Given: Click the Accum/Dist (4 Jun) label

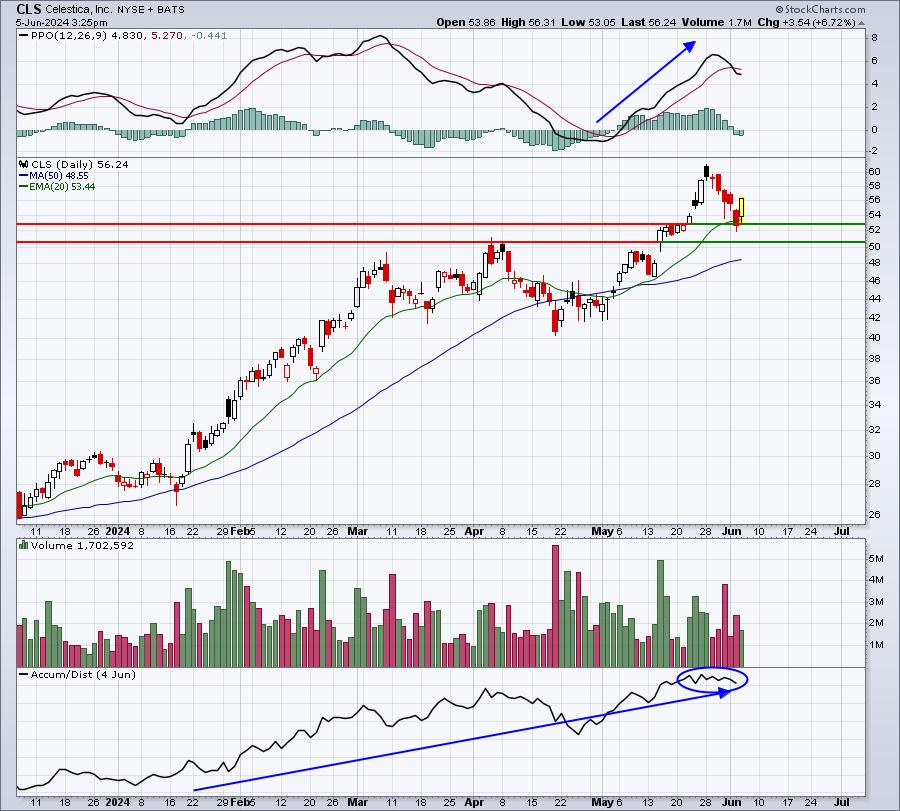Looking at the screenshot, I should click(83, 674).
